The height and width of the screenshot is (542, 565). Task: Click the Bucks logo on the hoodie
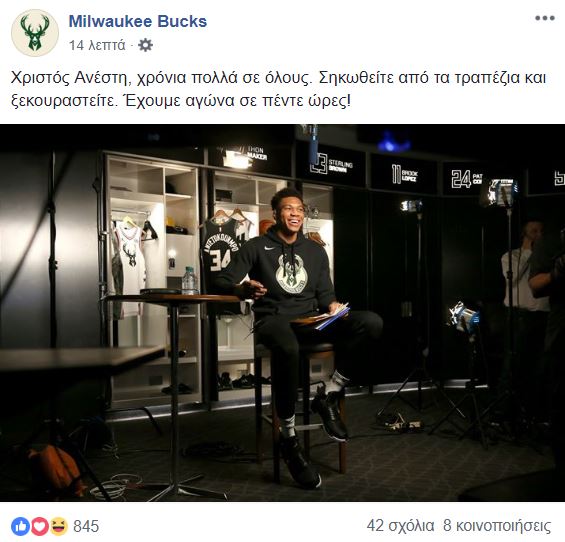(x=292, y=273)
